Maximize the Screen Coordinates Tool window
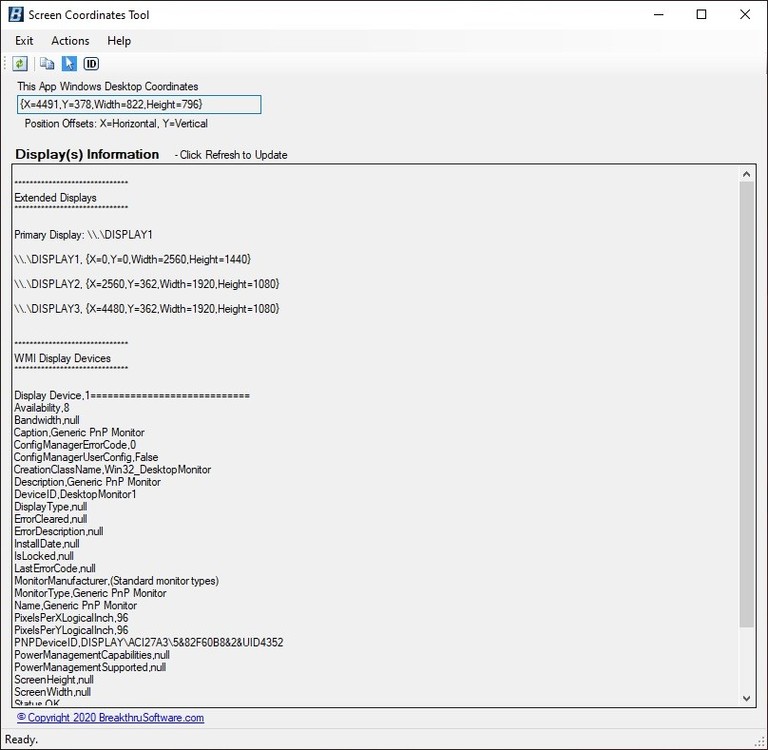768x750 pixels. [701, 15]
